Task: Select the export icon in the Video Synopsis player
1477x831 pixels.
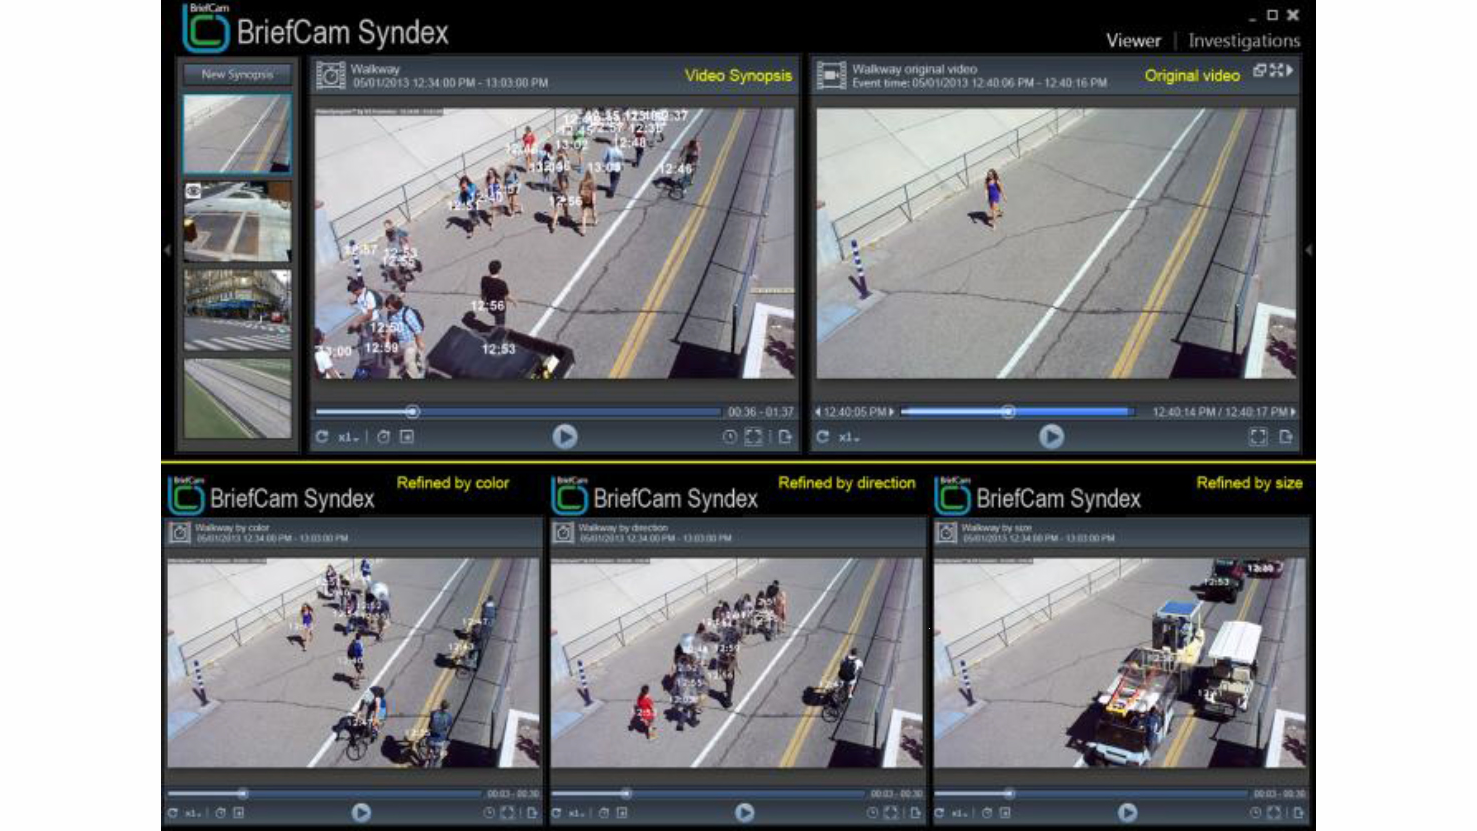Action: pos(787,436)
